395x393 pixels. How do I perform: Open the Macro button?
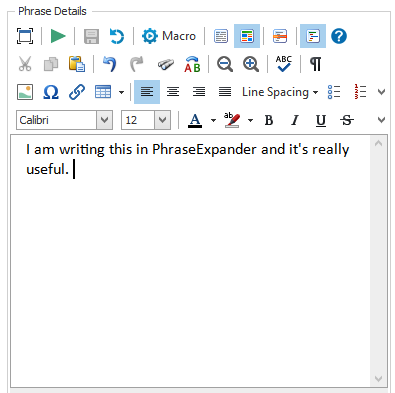coord(169,36)
